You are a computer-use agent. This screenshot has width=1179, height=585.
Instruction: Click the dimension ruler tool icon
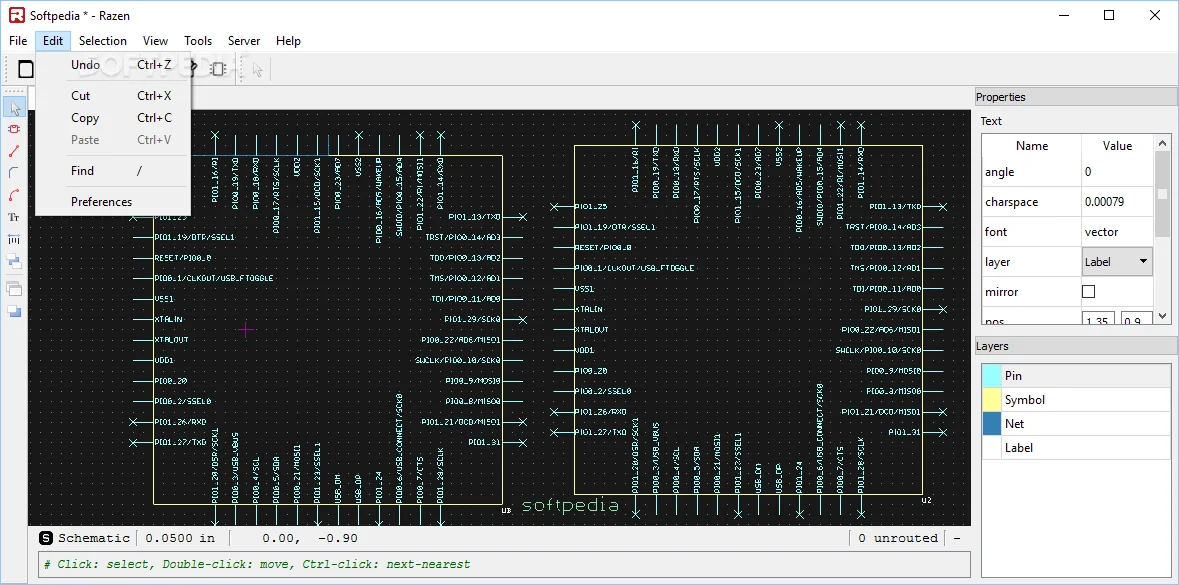[14, 240]
